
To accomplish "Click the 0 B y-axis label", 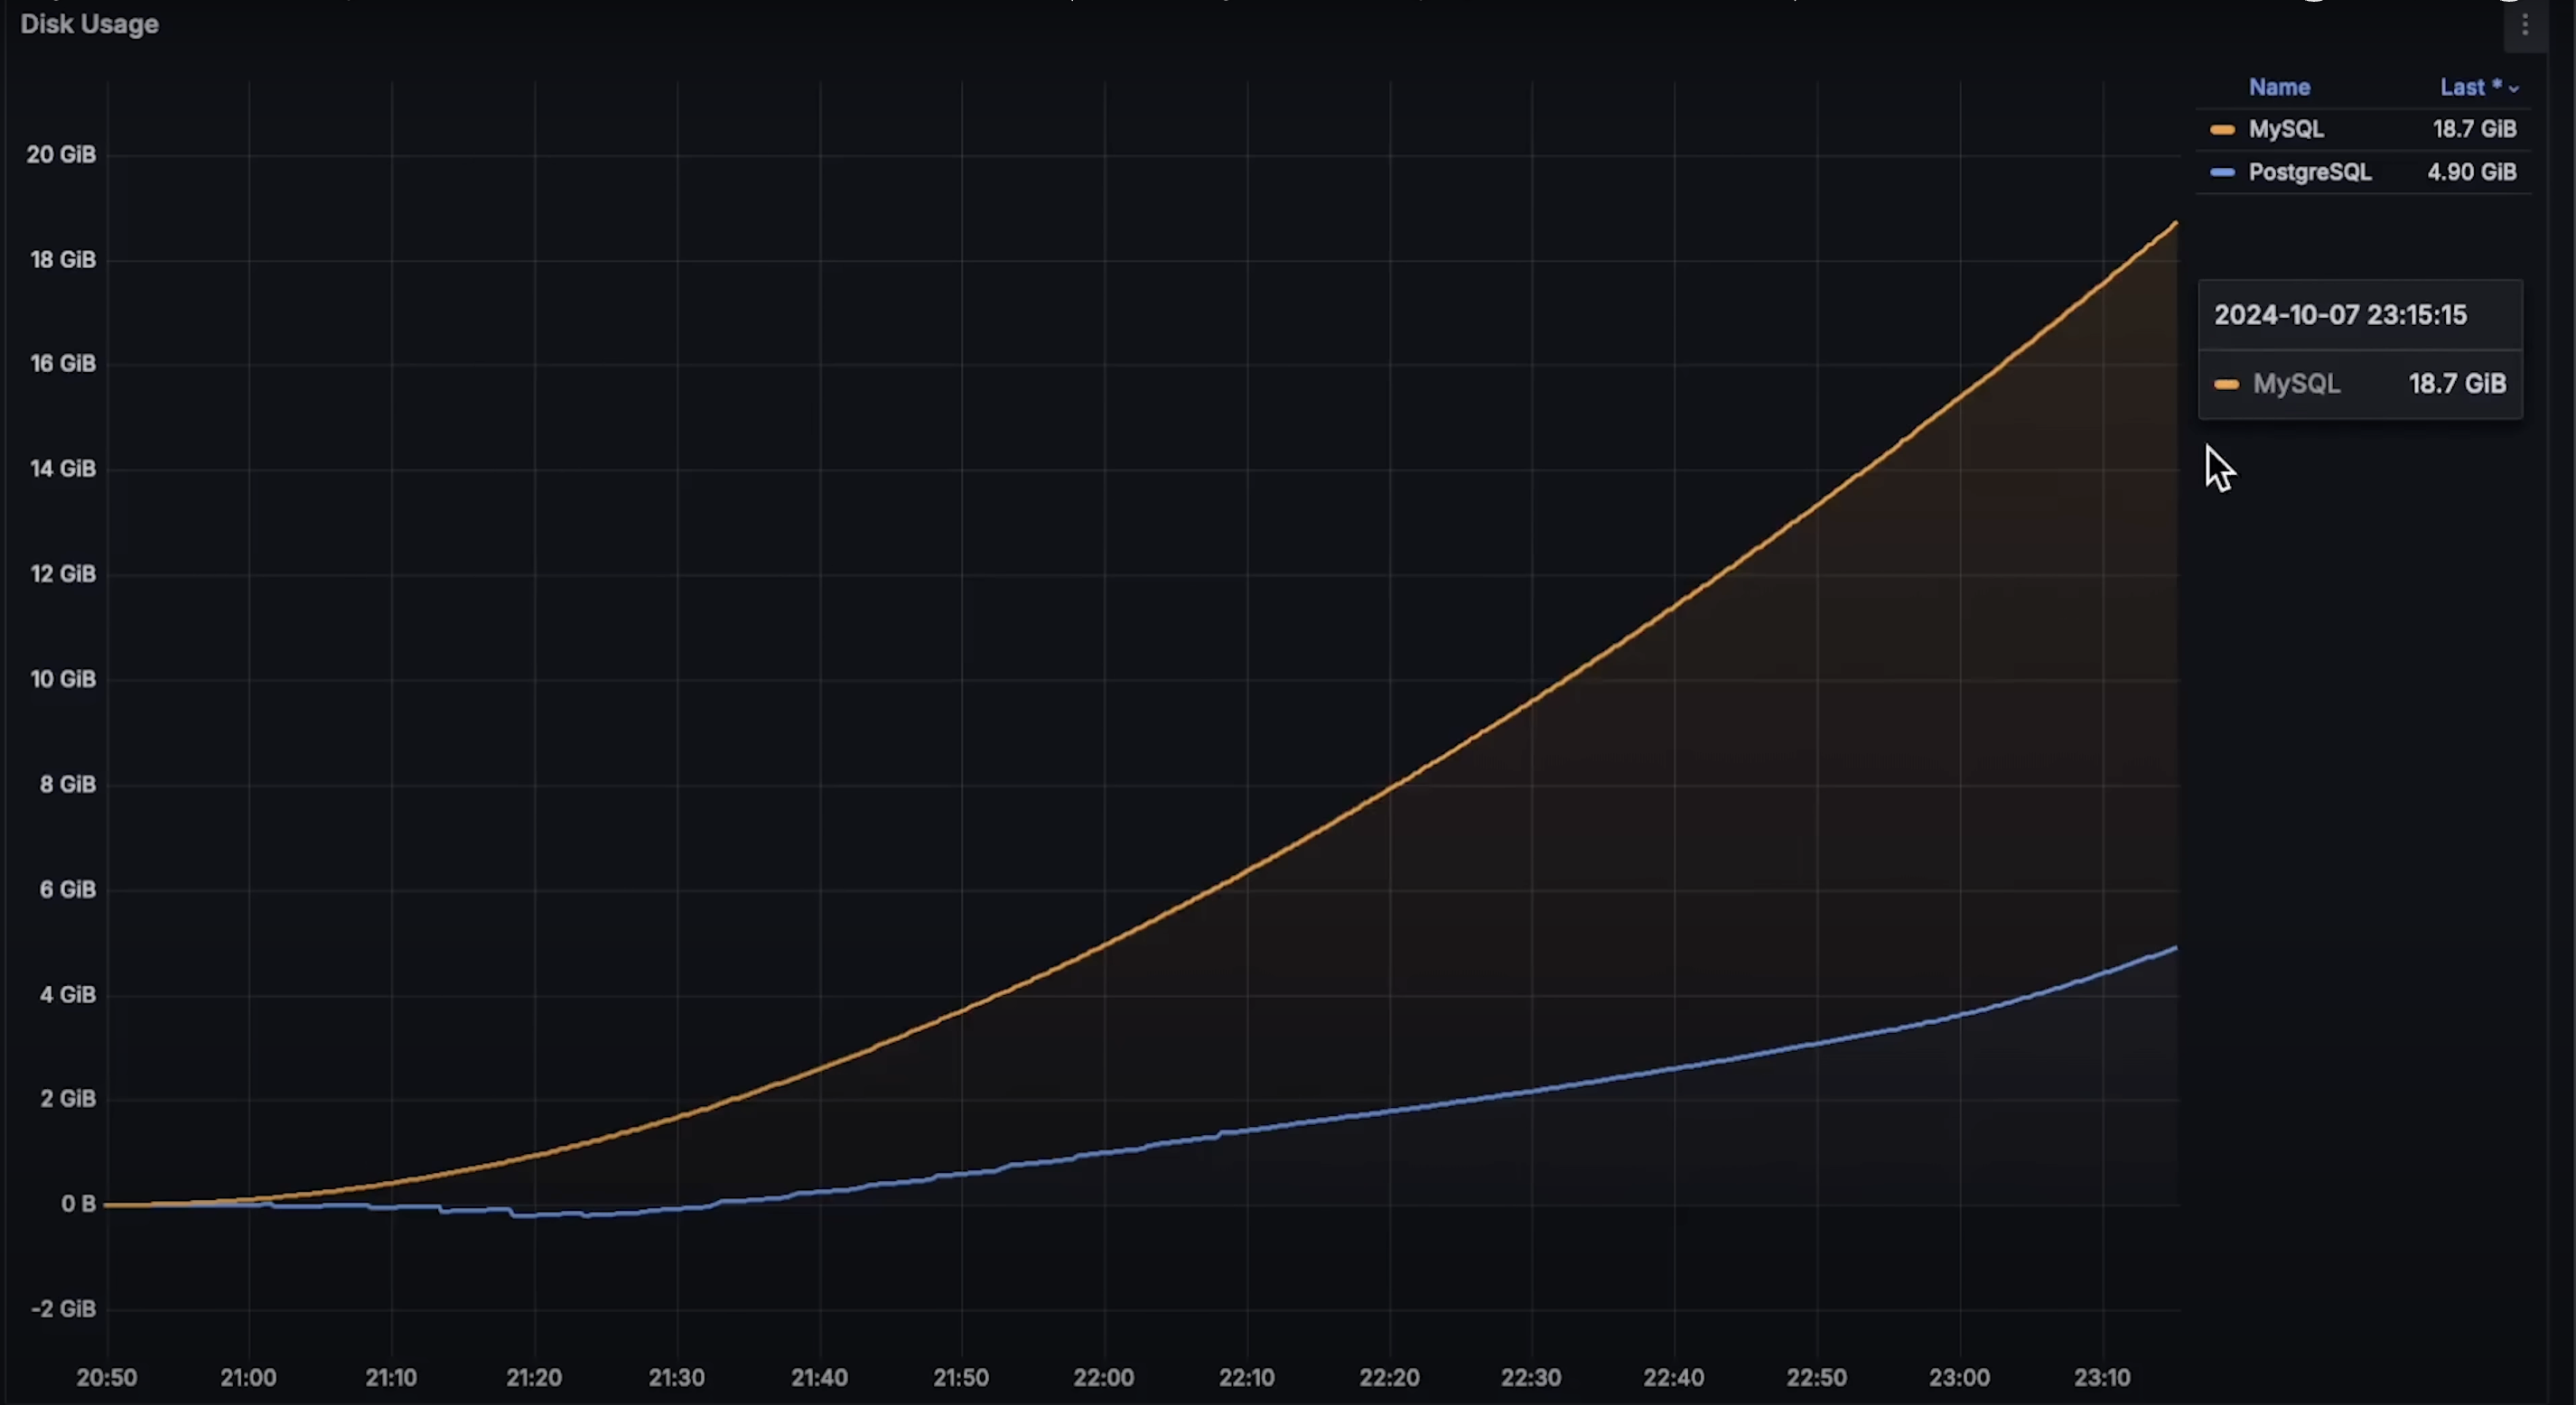I will tap(78, 1204).
